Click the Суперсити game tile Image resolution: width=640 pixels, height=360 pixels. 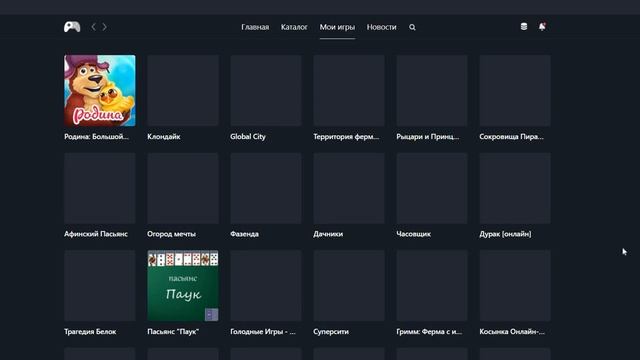(x=349, y=286)
